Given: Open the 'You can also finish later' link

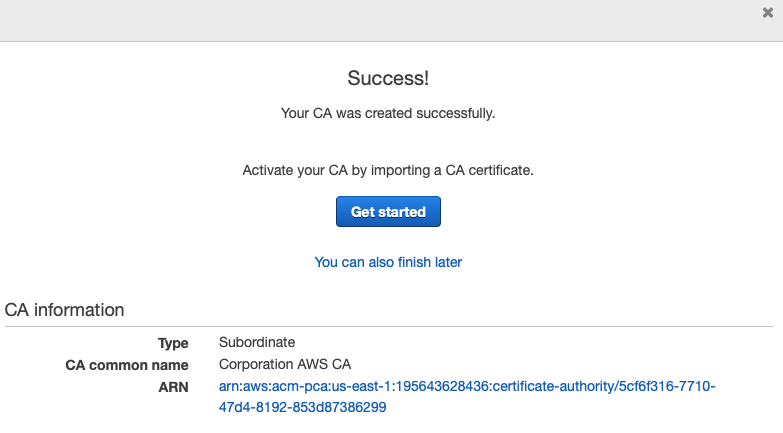Looking at the screenshot, I should coord(388,262).
